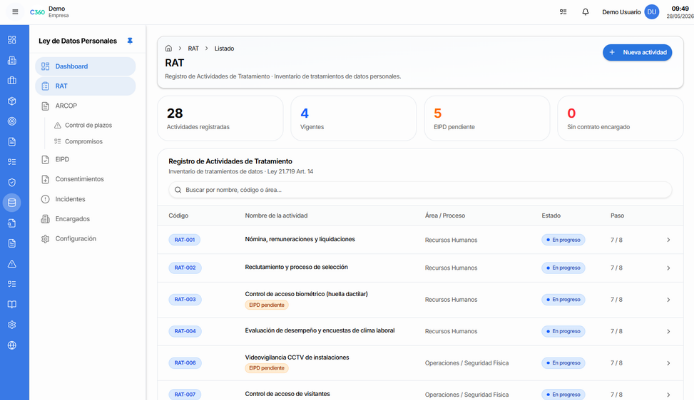Open notifications bell
700x400 pixels.
click(x=585, y=12)
